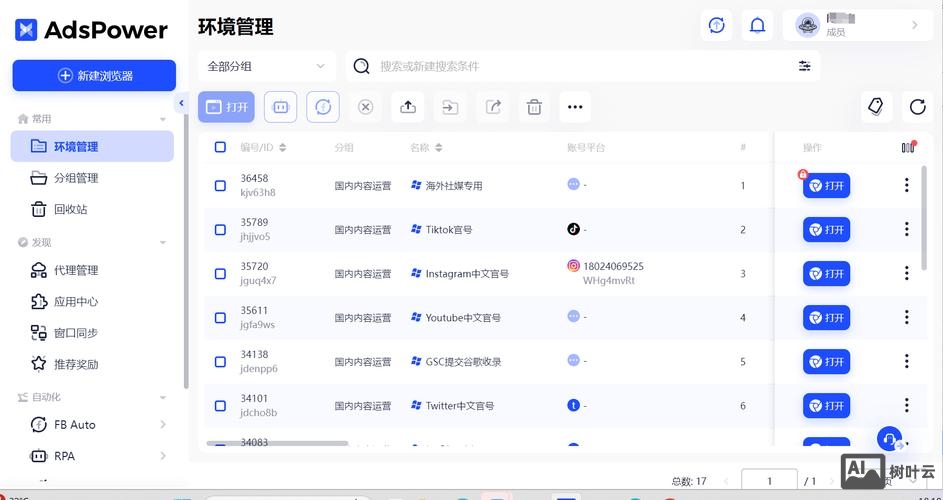Open 代理管理 in the sidebar
The height and width of the screenshot is (500, 943).
92,270
